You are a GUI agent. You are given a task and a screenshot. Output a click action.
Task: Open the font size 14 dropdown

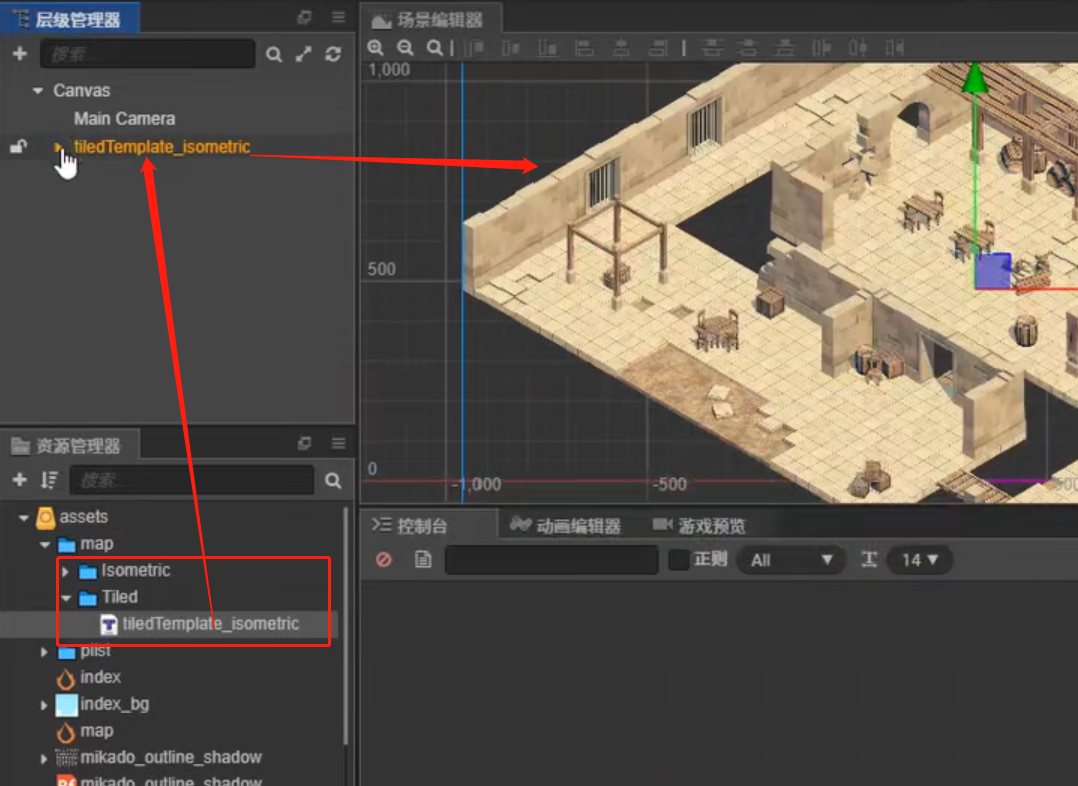(920, 560)
